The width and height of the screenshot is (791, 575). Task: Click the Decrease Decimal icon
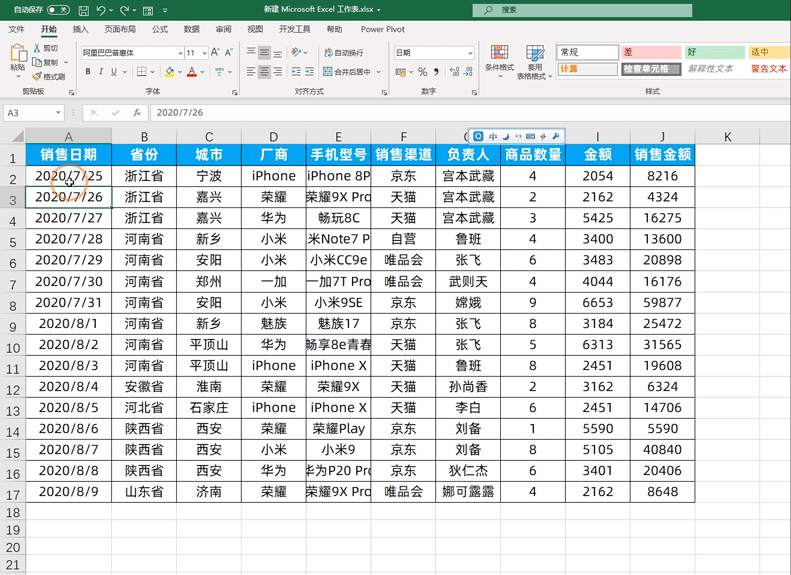coord(468,72)
